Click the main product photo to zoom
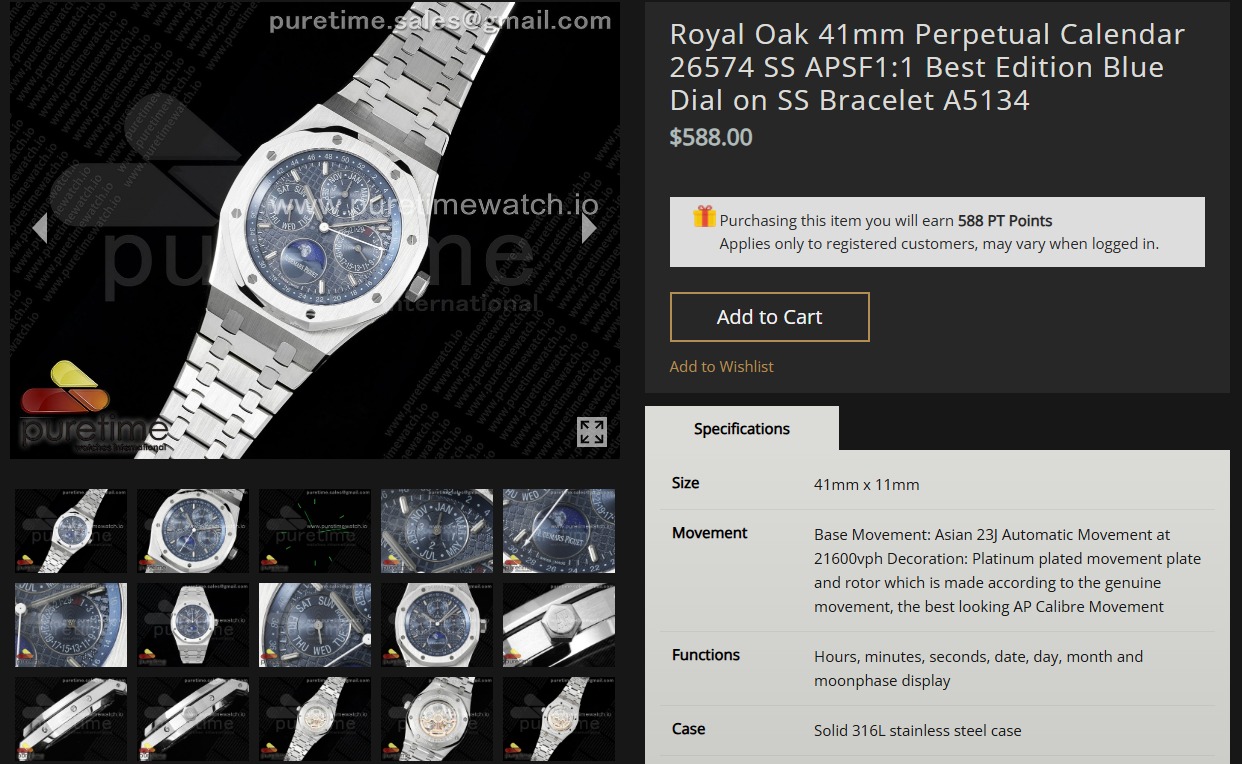1242x764 pixels. click(315, 230)
